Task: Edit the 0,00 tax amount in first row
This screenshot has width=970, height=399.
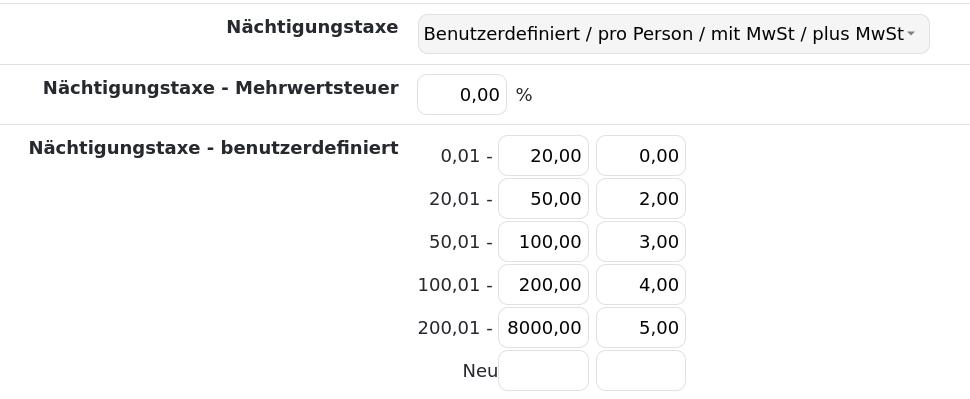Action: coord(641,156)
